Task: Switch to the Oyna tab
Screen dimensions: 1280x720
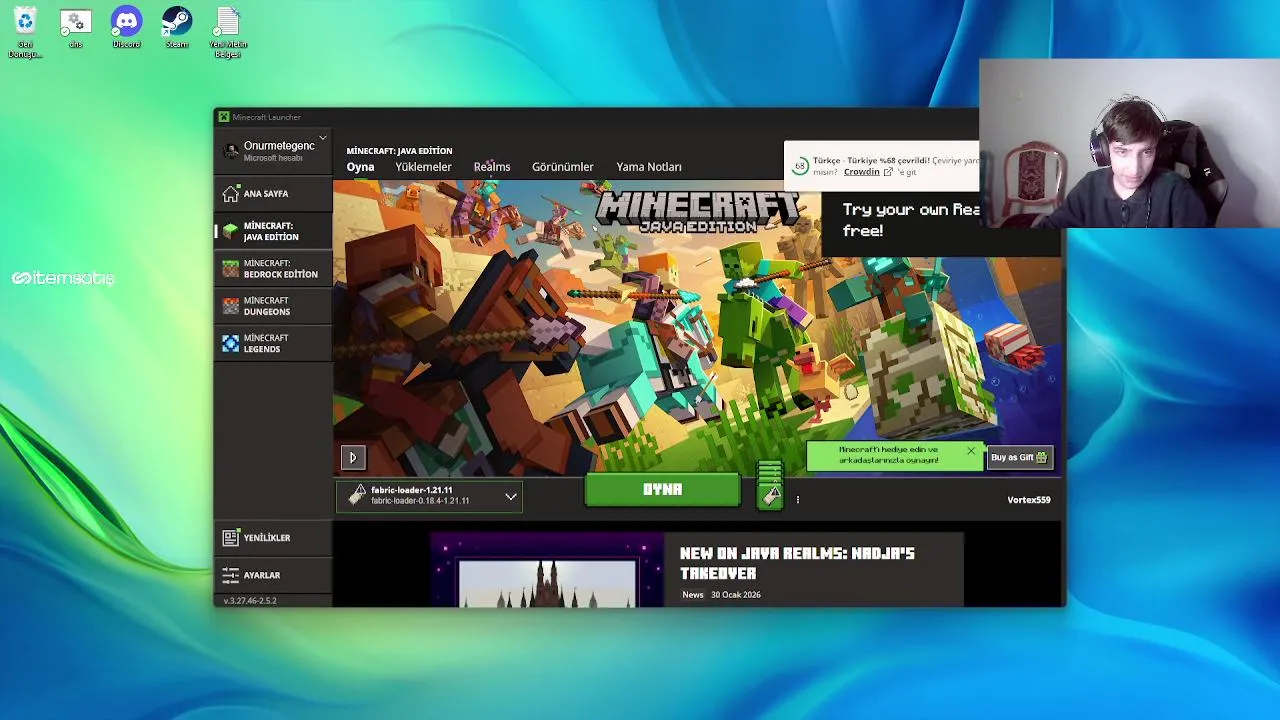Action: pos(360,167)
